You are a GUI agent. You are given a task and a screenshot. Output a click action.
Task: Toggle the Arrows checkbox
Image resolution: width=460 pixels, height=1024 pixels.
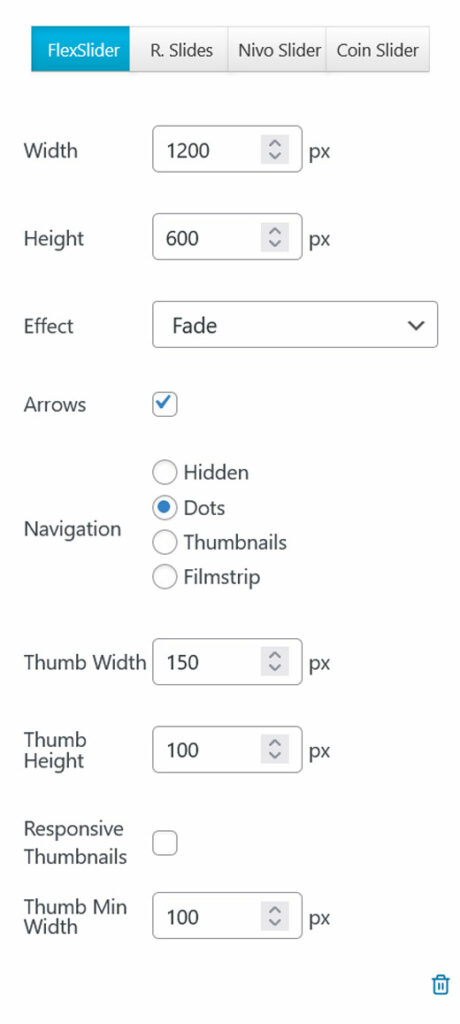[x=165, y=404]
